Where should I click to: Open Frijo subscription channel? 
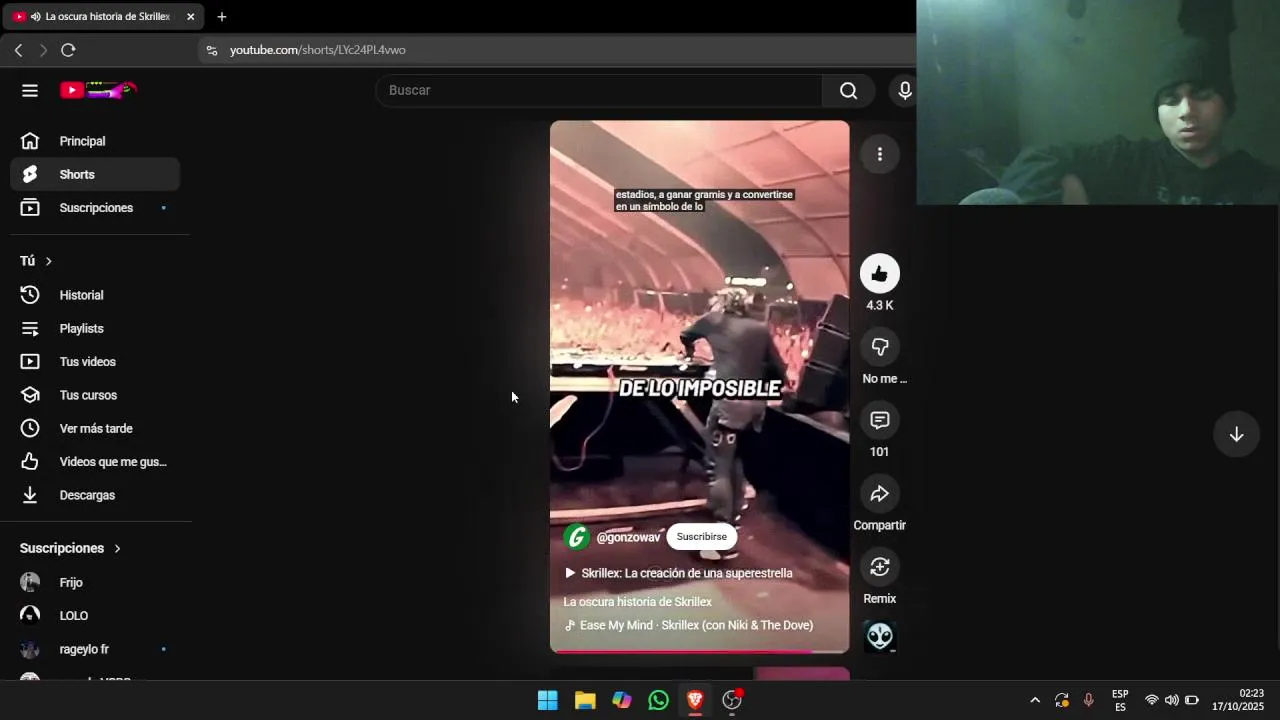(95, 582)
